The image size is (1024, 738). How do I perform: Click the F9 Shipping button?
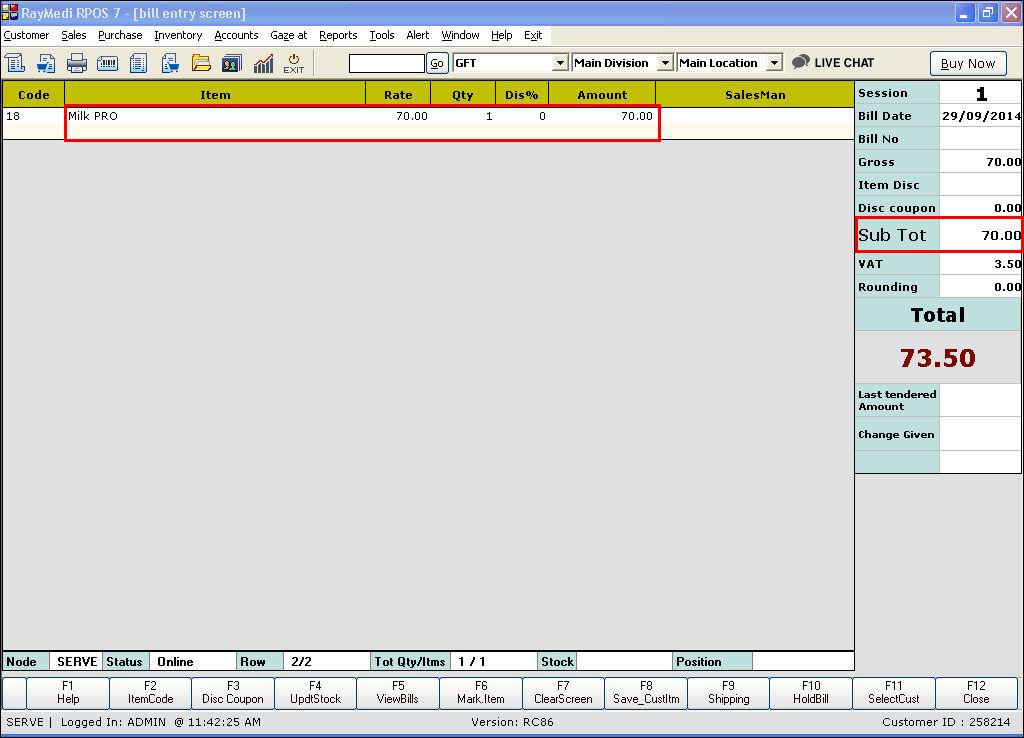tap(728, 692)
